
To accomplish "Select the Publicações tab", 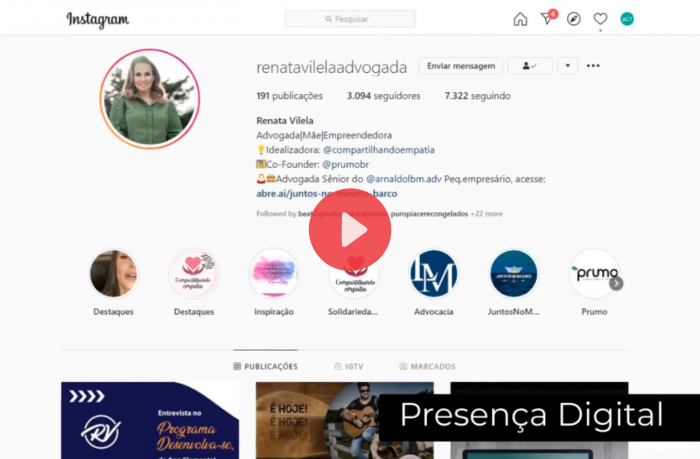I will click(x=265, y=367).
